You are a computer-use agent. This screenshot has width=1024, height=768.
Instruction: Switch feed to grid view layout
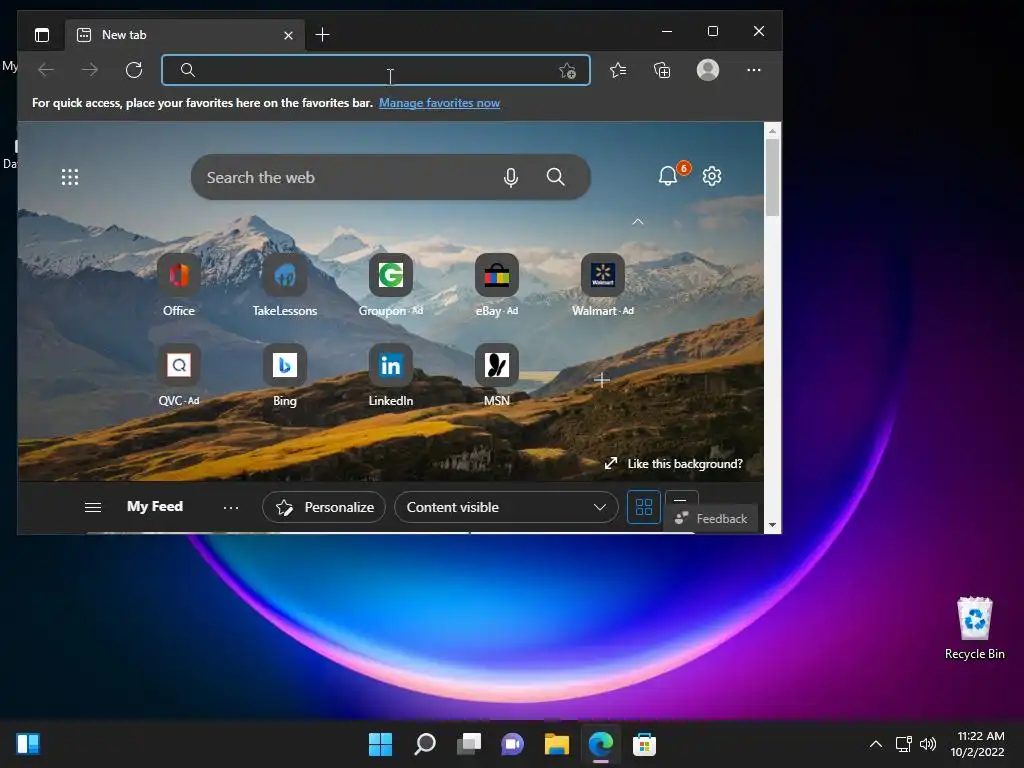click(x=644, y=507)
